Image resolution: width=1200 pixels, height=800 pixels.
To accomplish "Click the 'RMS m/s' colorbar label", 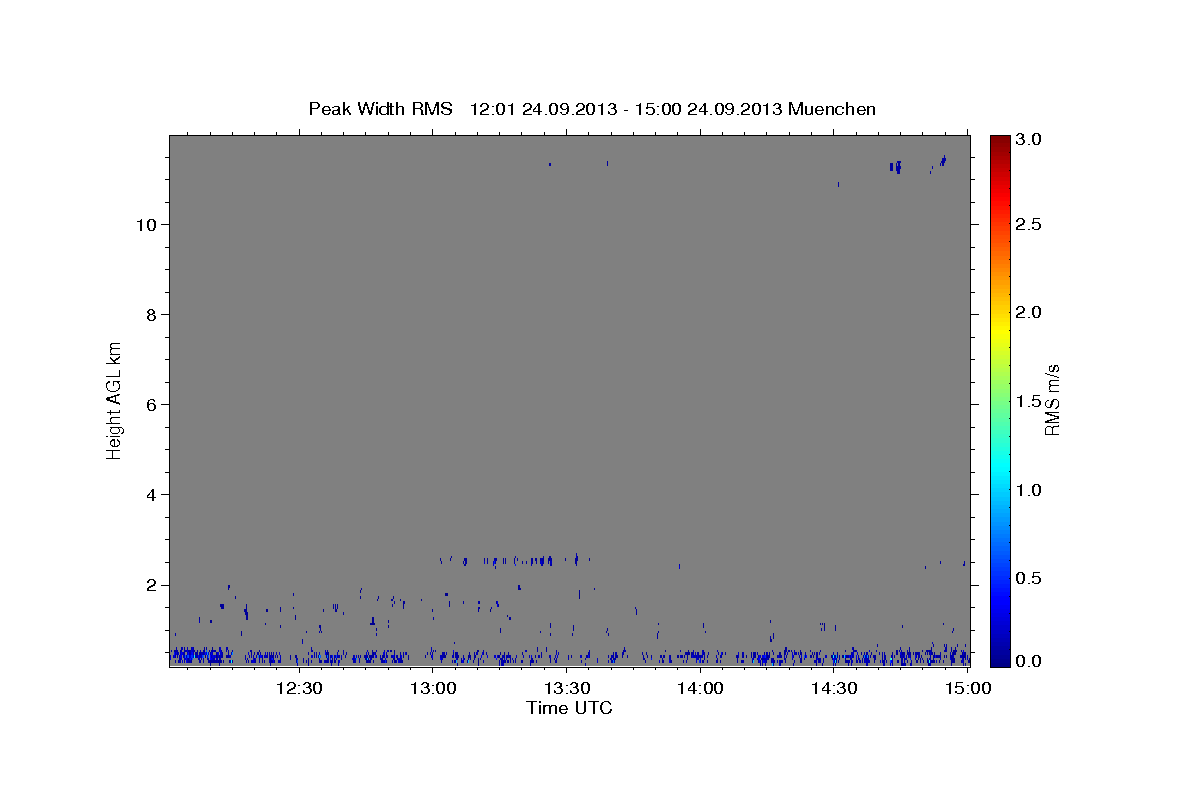I will coord(1052,401).
